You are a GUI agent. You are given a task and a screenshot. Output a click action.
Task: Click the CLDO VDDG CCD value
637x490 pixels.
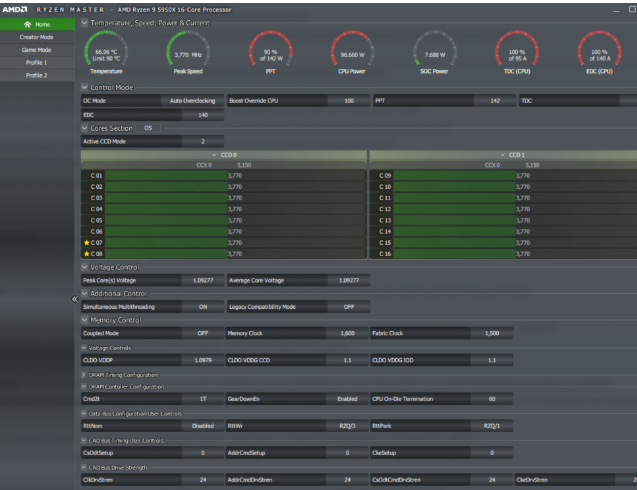pos(347,360)
